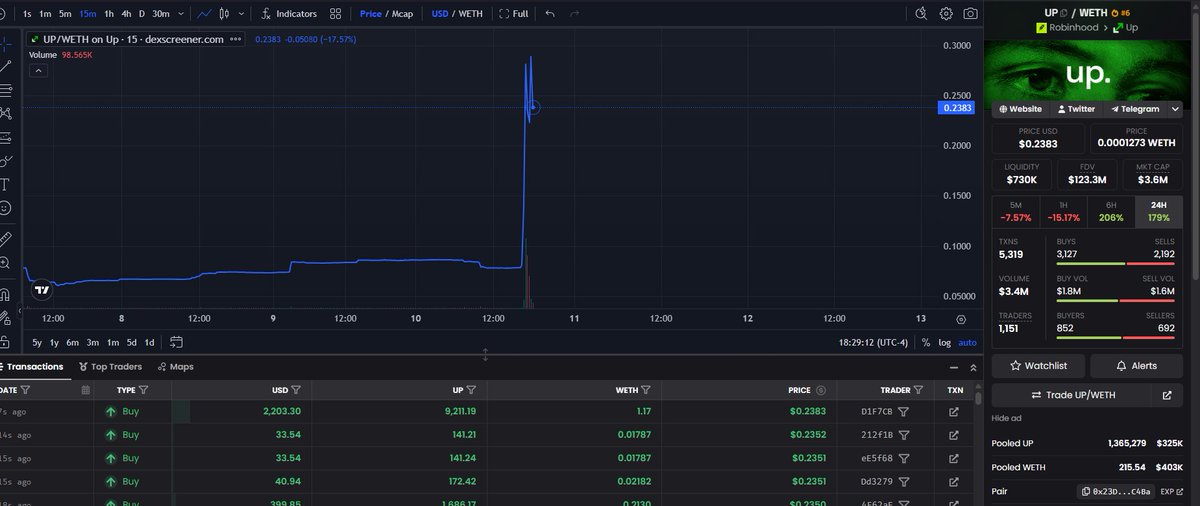Filter transactions by WETH column
This screenshot has width=1200, height=506.
(x=646, y=390)
